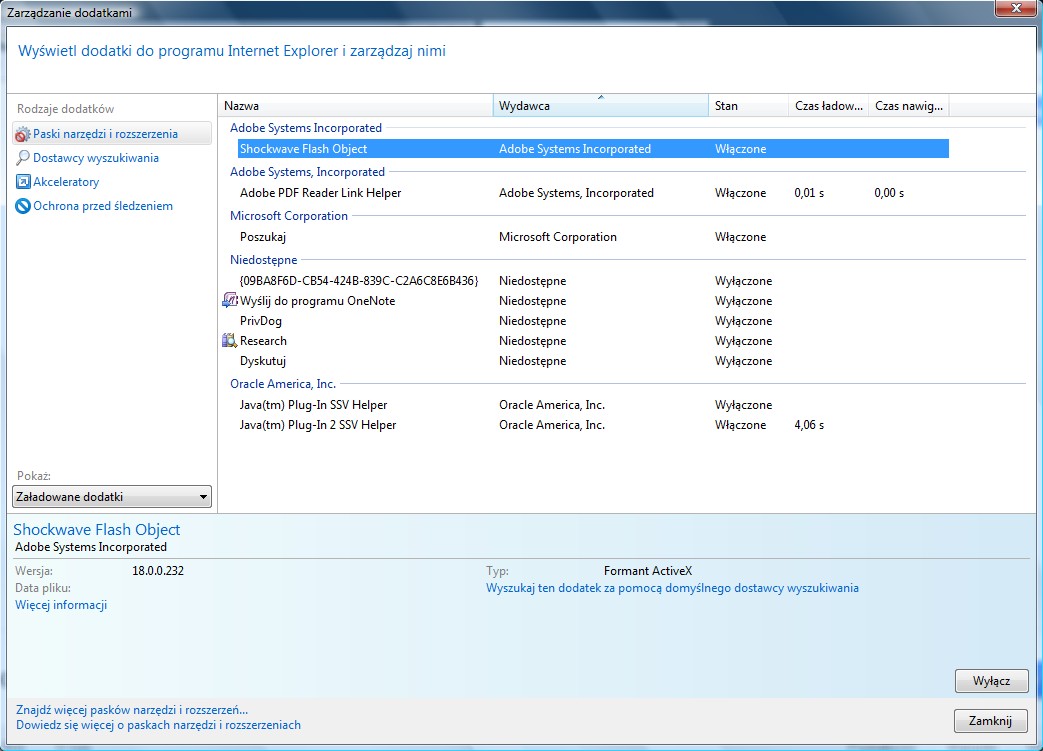Select the Dyskutuj add-on row
The width and height of the screenshot is (1043, 751).
(593, 361)
